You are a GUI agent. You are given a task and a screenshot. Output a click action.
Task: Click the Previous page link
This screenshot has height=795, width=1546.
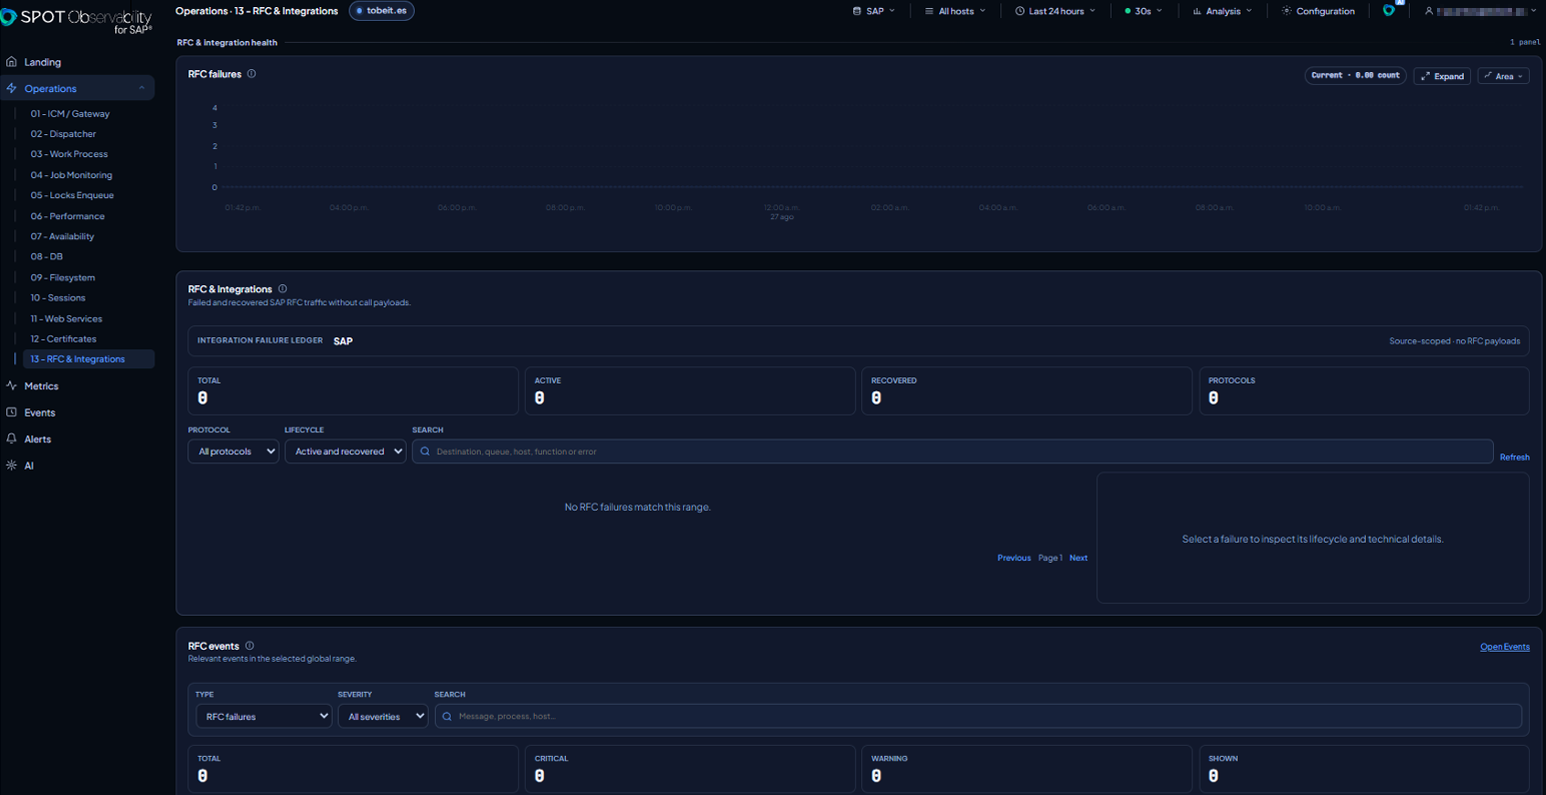click(x=1014, y=558)
